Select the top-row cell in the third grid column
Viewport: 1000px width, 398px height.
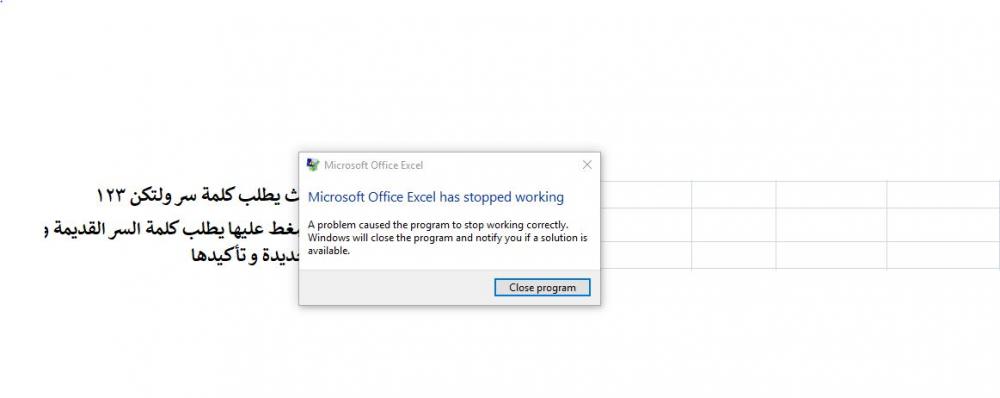click(831, 195)
